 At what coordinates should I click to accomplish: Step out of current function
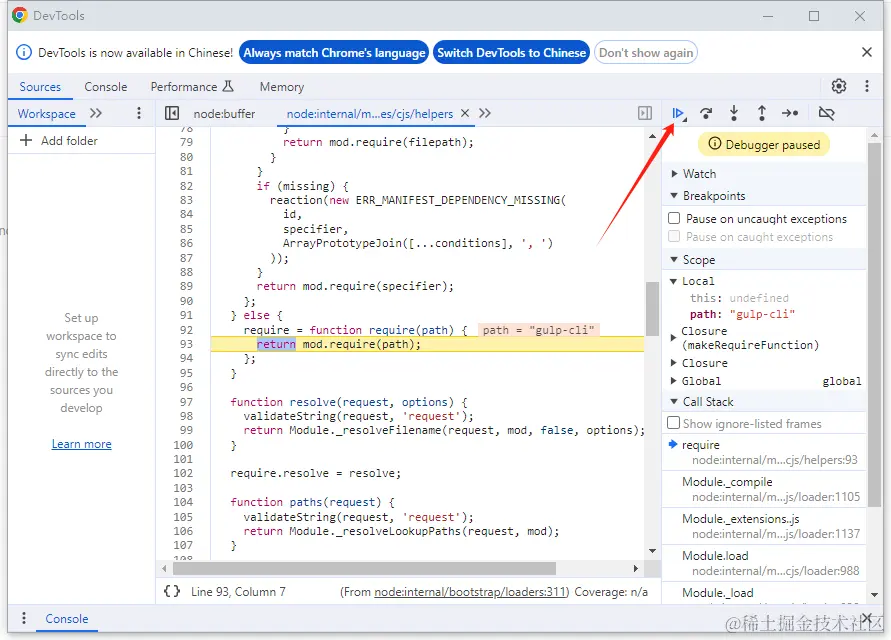[x=761, y=114]
